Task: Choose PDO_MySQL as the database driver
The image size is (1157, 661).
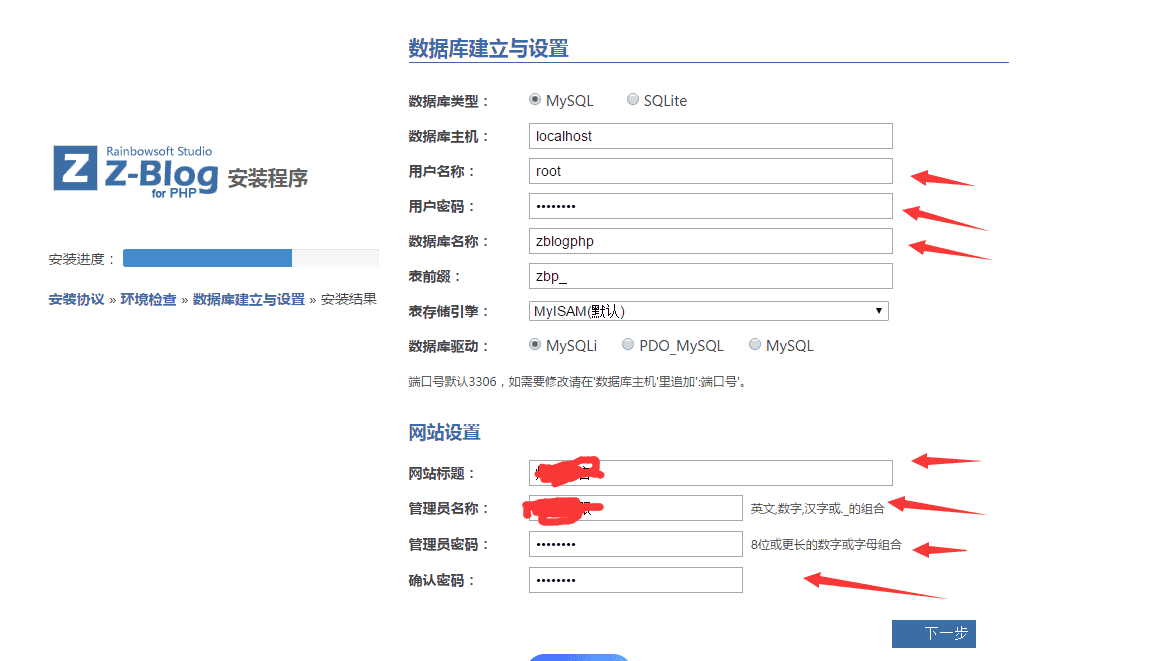Action: click(628, 344)
